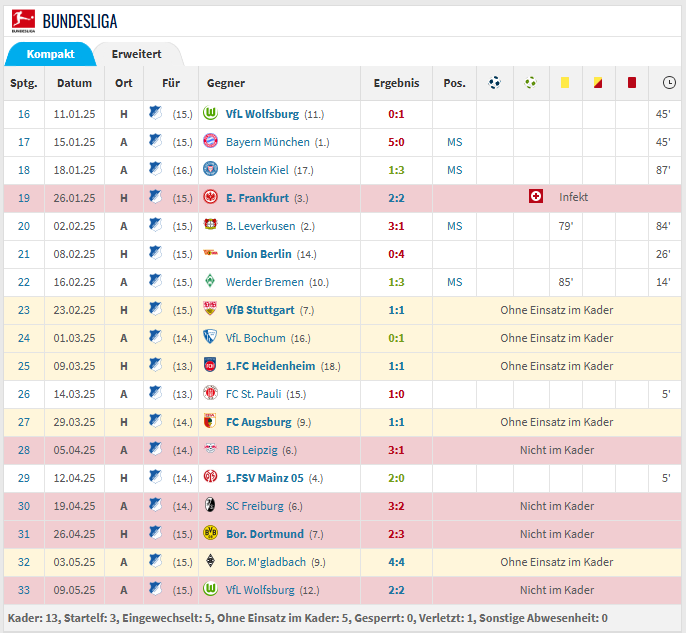Click the Bor. Dortmund club crest

pyautogui.click(x=210, y=533)
